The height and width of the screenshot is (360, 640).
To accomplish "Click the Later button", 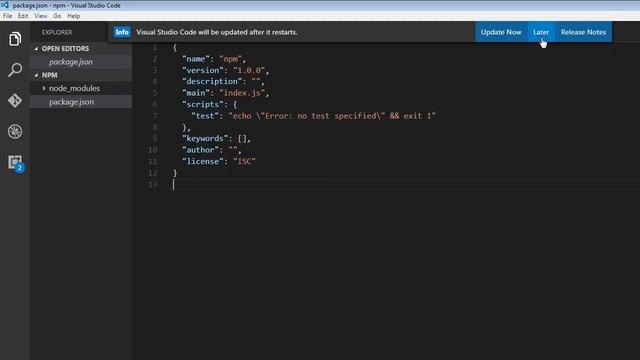I will point(541,32).
